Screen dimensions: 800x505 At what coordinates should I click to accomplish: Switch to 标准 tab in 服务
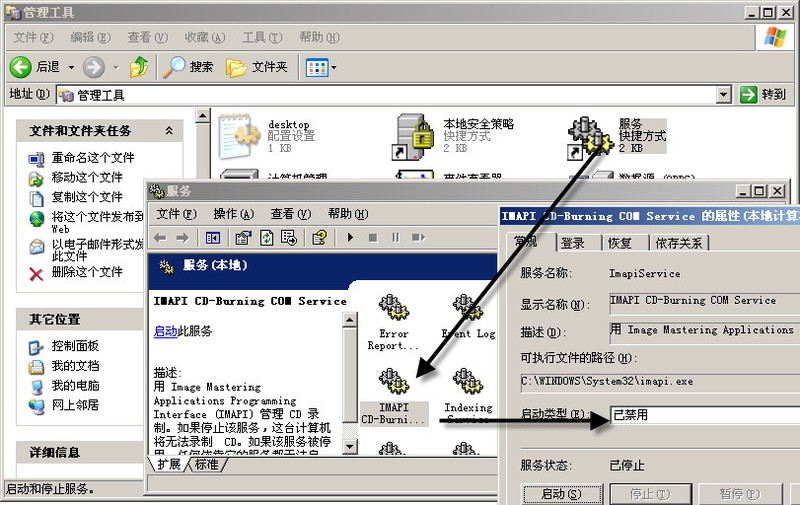pyautogui.click(x=207, y=464)
